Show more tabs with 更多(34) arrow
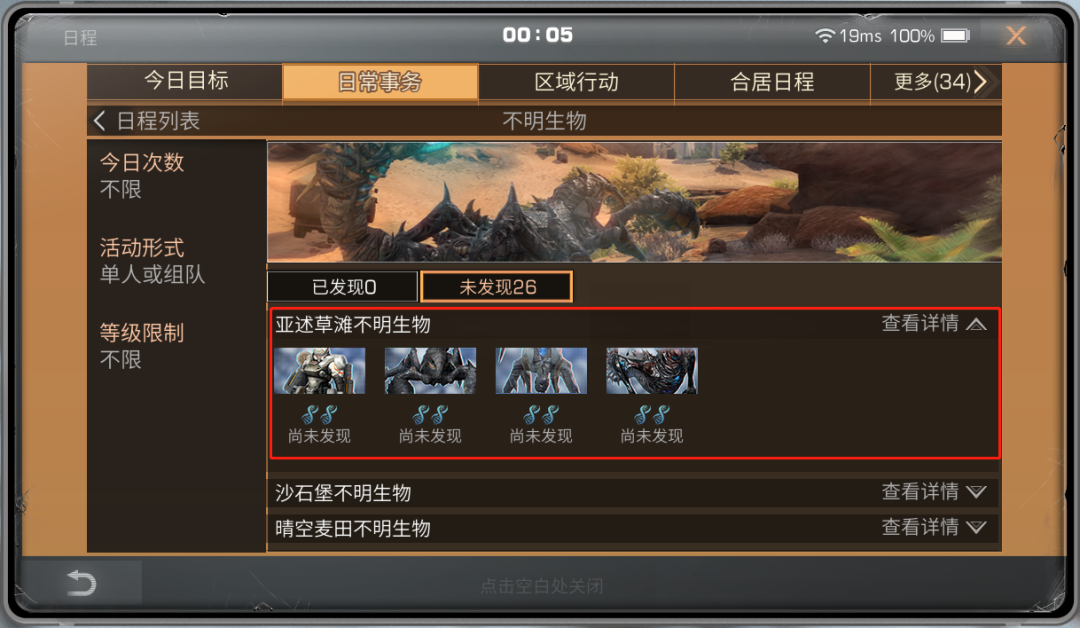 tap(937, 82)
